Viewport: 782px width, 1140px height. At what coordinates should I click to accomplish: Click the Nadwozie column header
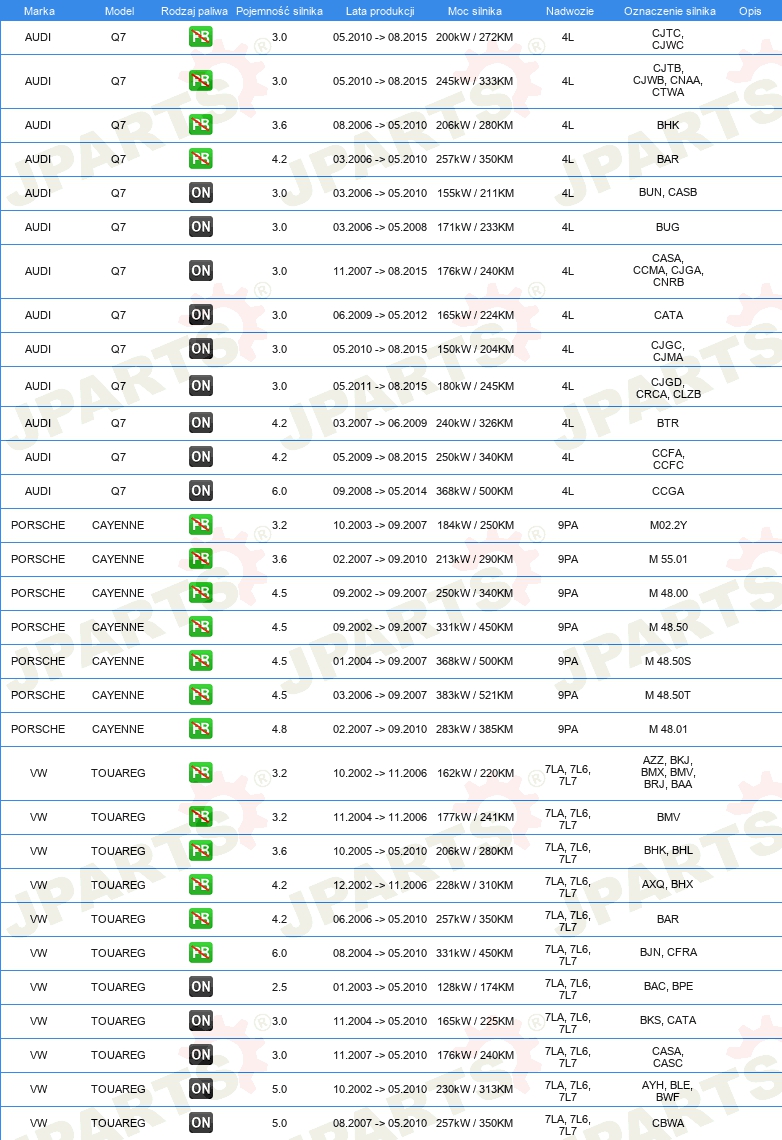569,11
